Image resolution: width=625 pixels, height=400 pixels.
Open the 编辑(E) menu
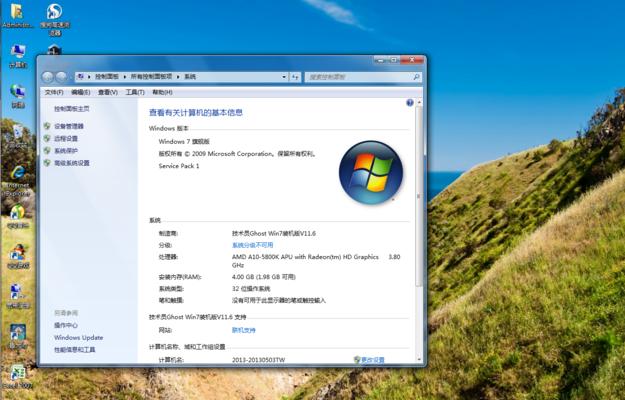point(81,92)
